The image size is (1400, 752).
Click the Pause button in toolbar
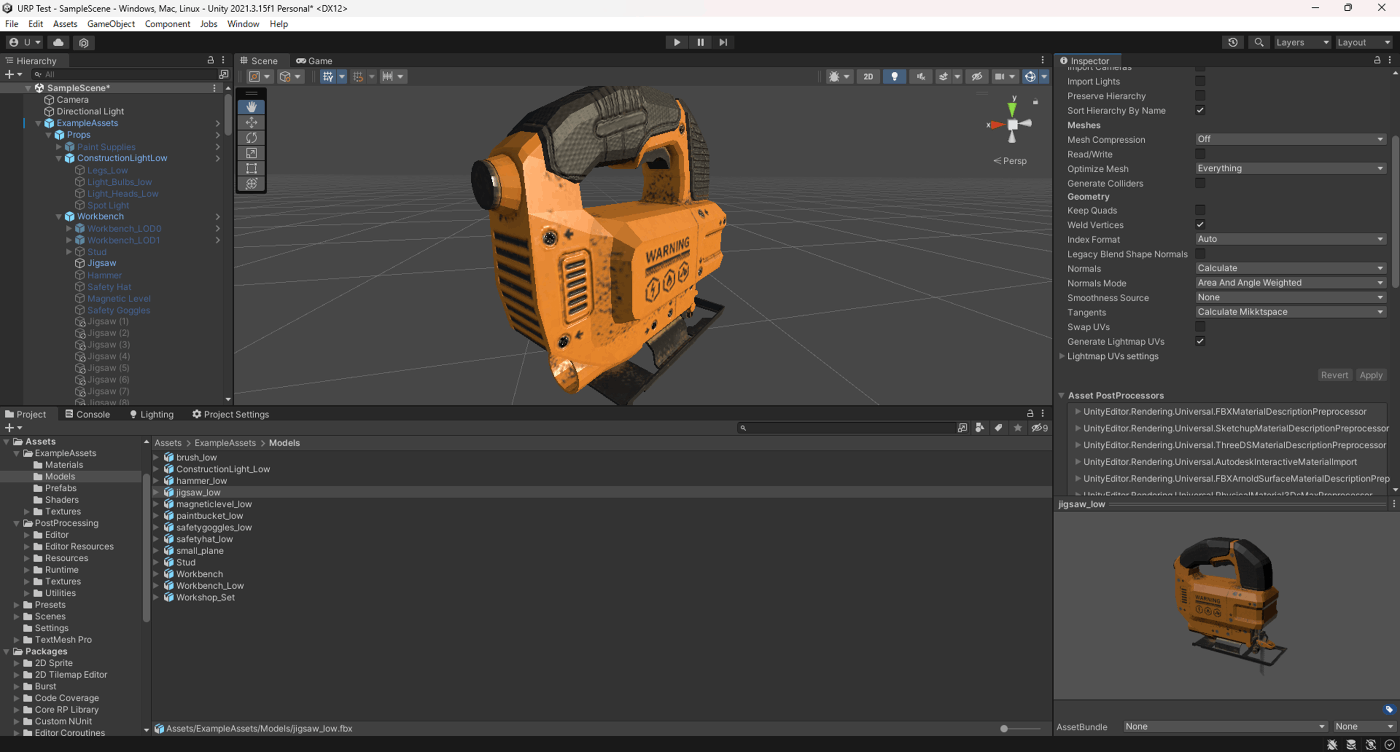click(x=700, y=42)
